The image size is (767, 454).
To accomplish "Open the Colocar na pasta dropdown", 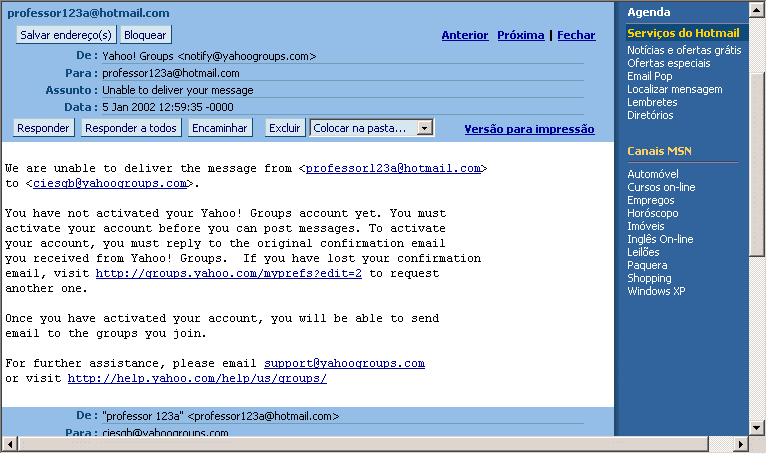I will (x=371, y=128).
